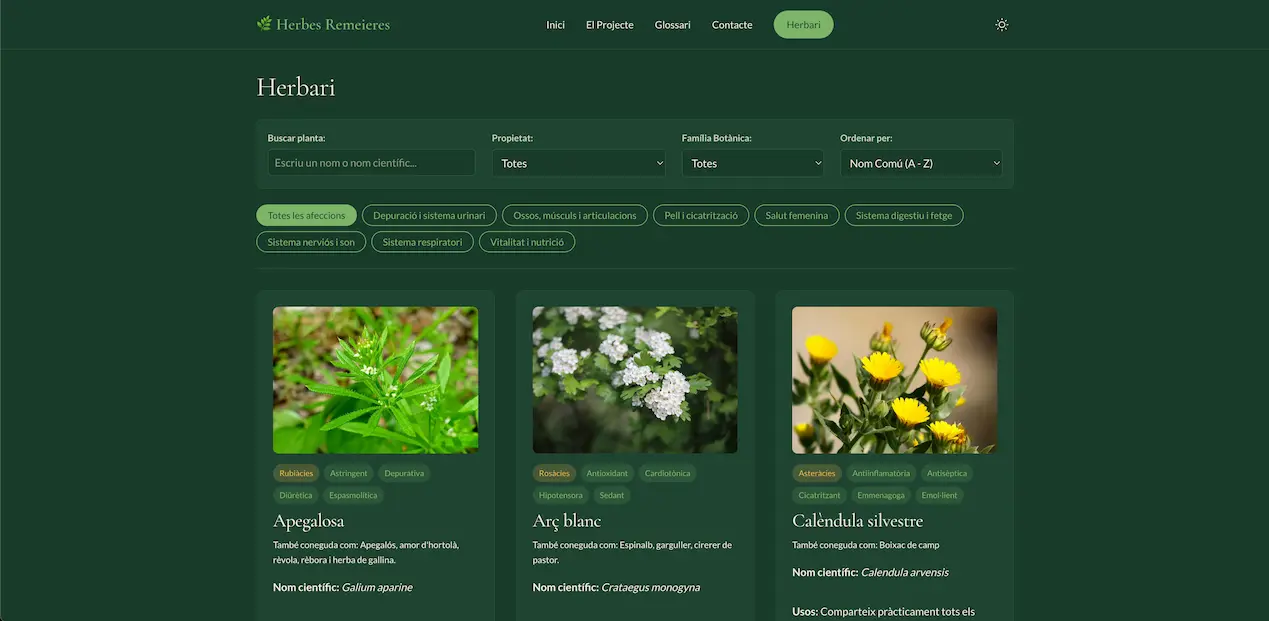This screenshot has height=621, width=1269.
Task: Click the Emmenagoga tag
Action: pos(881,495)
